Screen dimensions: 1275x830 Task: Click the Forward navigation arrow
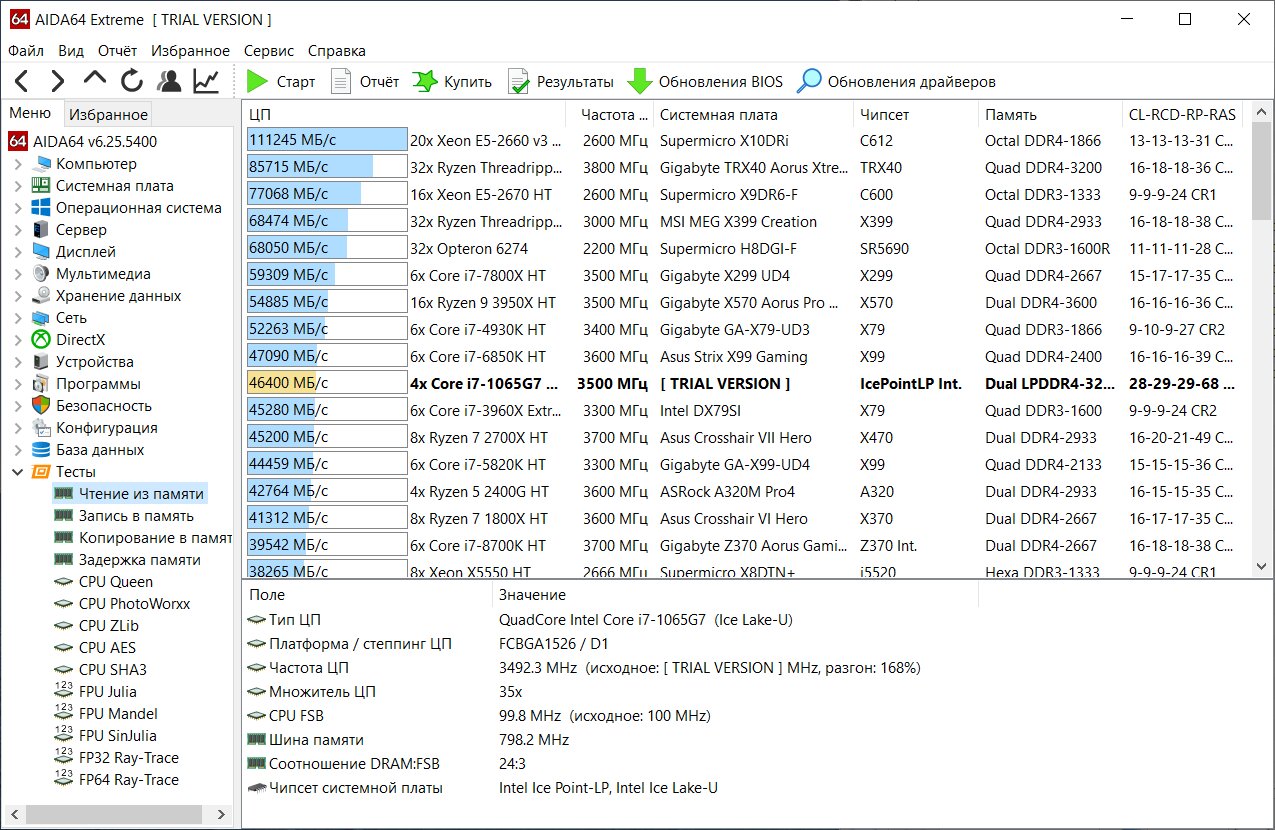pos(58,81)
